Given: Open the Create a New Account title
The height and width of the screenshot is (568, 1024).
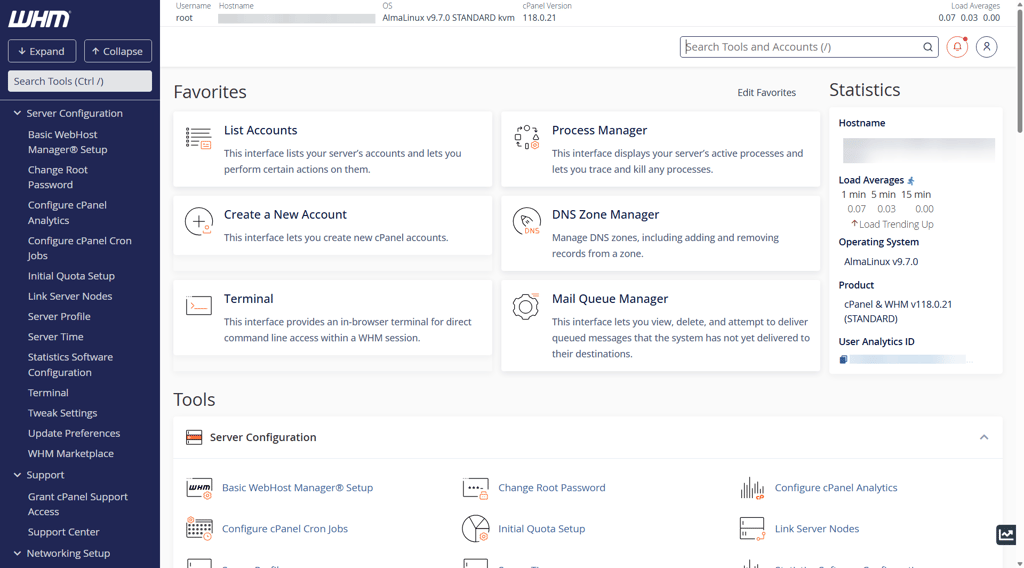Looking at the screenshot, I should point(285,215).
